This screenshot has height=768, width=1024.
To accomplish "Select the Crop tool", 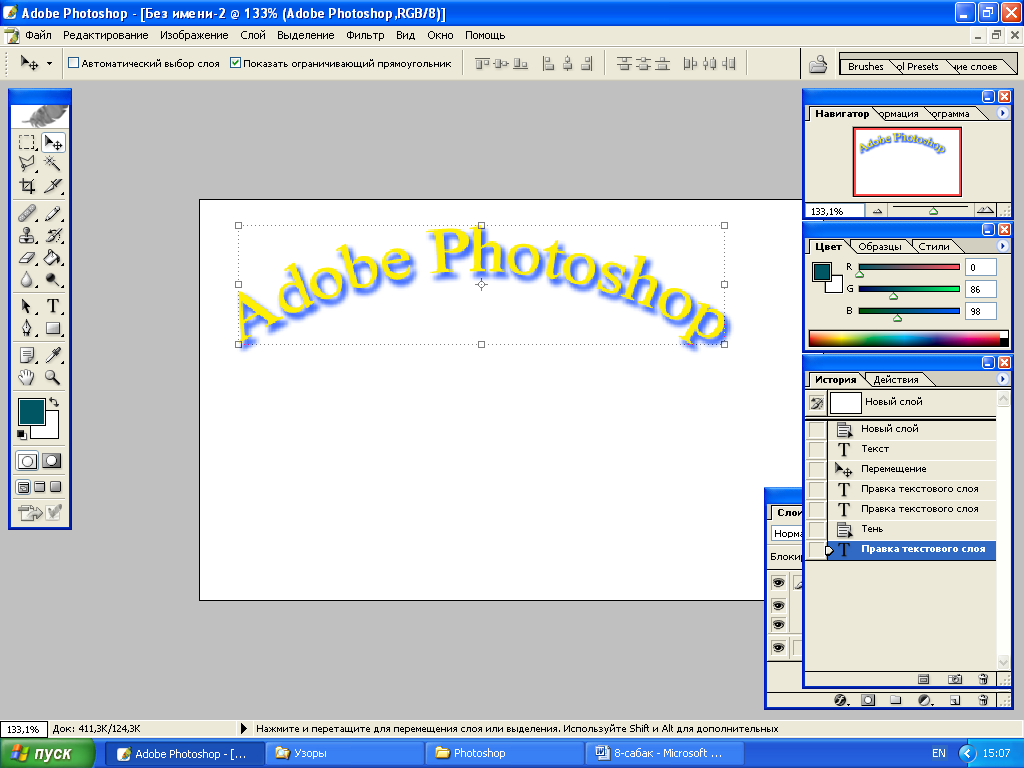I will click(x=27, y=185).
